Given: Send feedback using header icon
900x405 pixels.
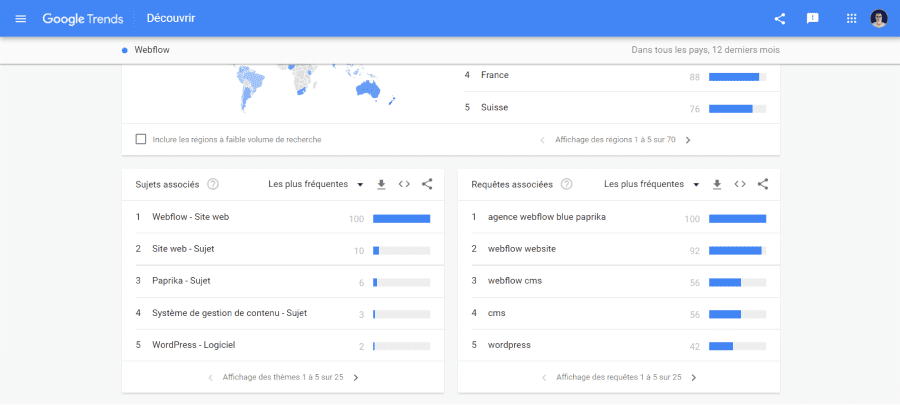Looking at the screenshot, I should pos(812,18).
